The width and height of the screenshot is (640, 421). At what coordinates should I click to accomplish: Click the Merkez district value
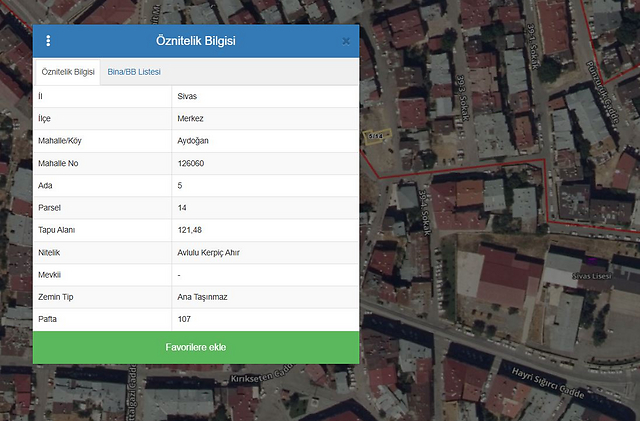190,118
